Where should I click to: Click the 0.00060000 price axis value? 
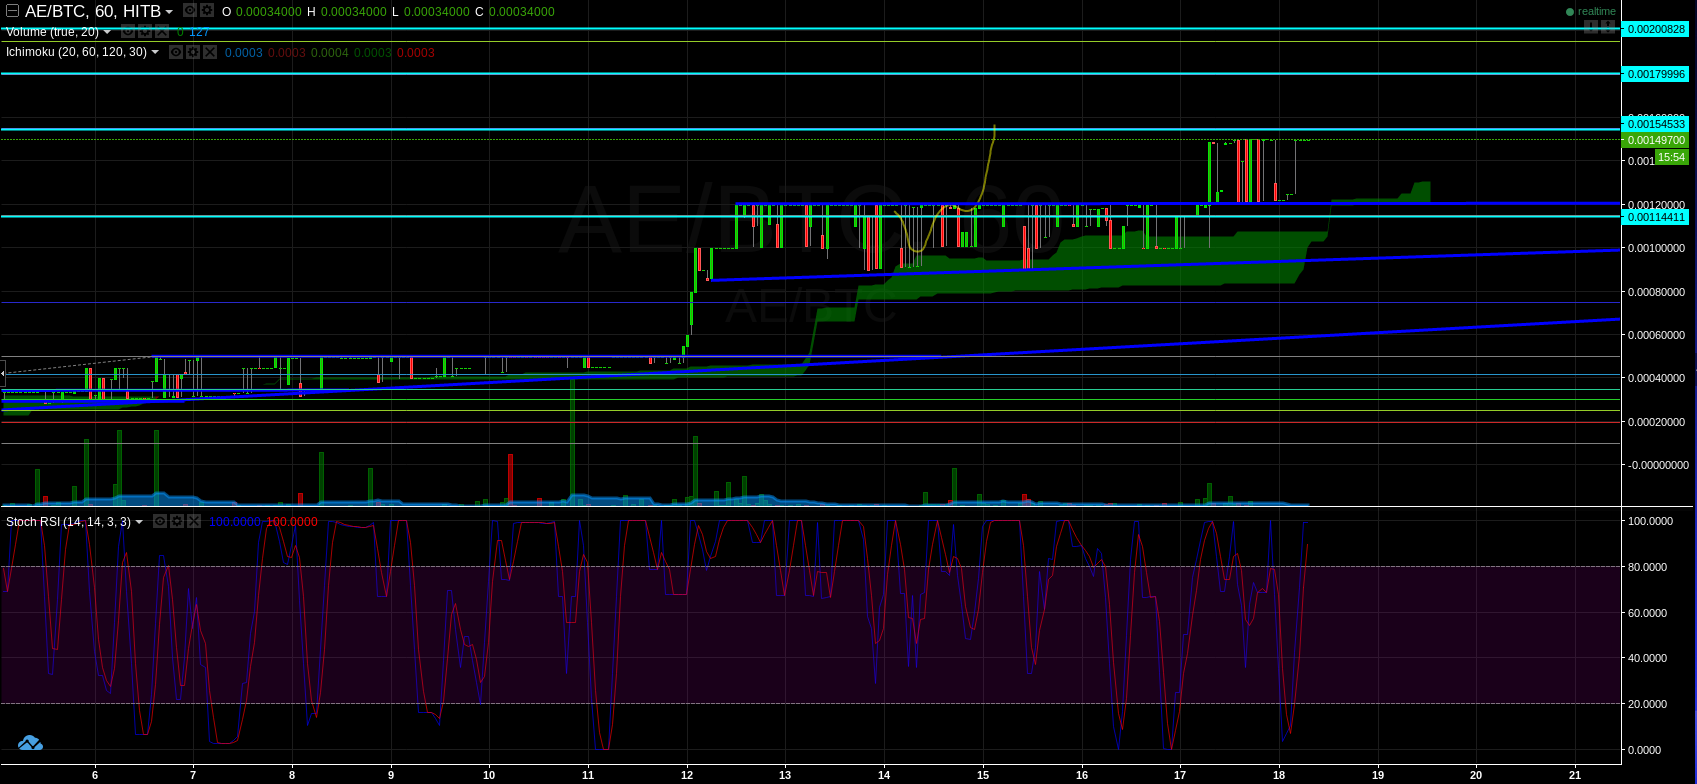[x=1657, y=335]
